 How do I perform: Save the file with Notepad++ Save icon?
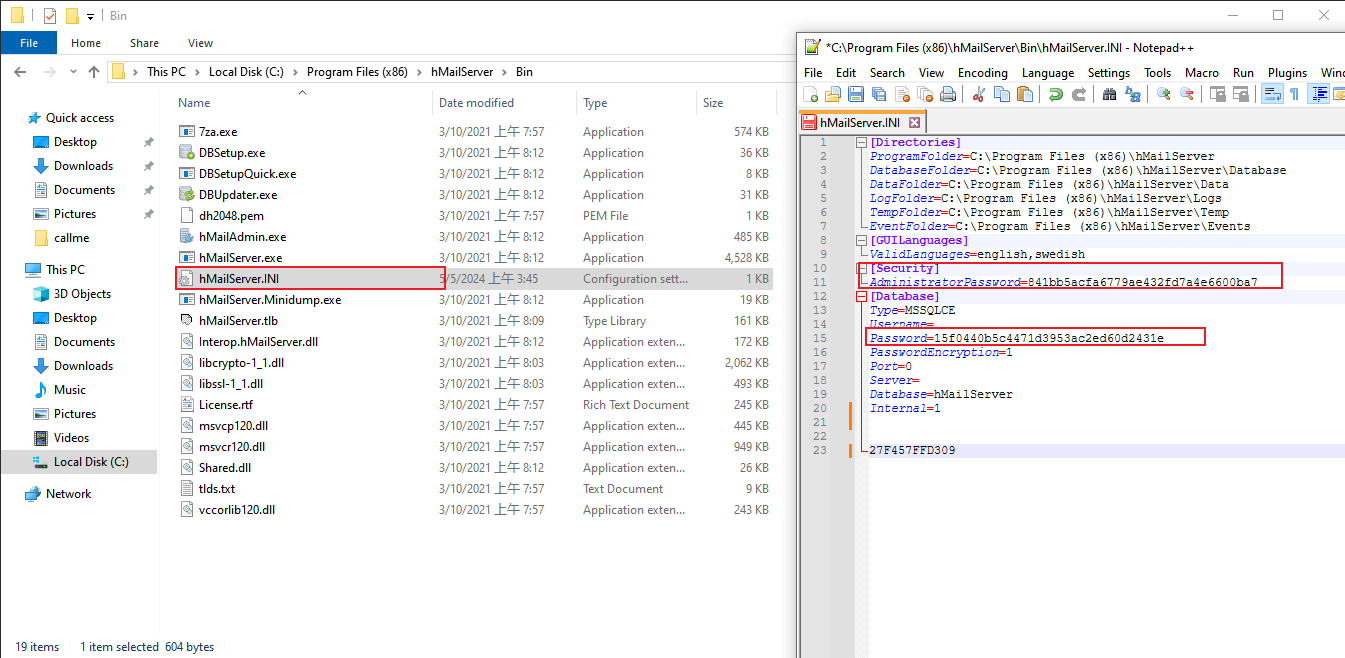(x=856, y=94)
